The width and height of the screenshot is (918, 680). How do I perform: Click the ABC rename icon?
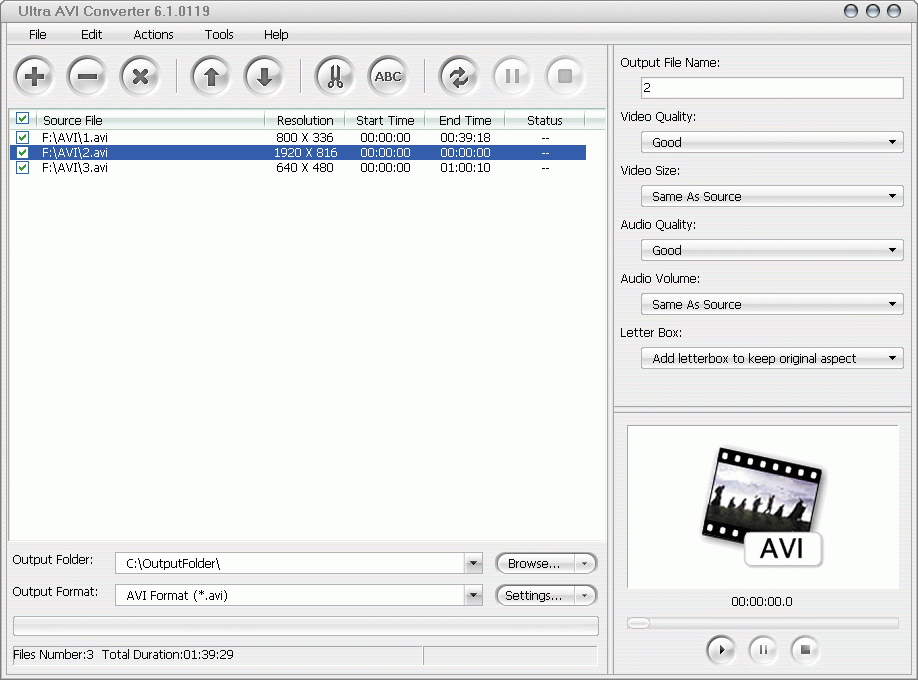(388, 76)
